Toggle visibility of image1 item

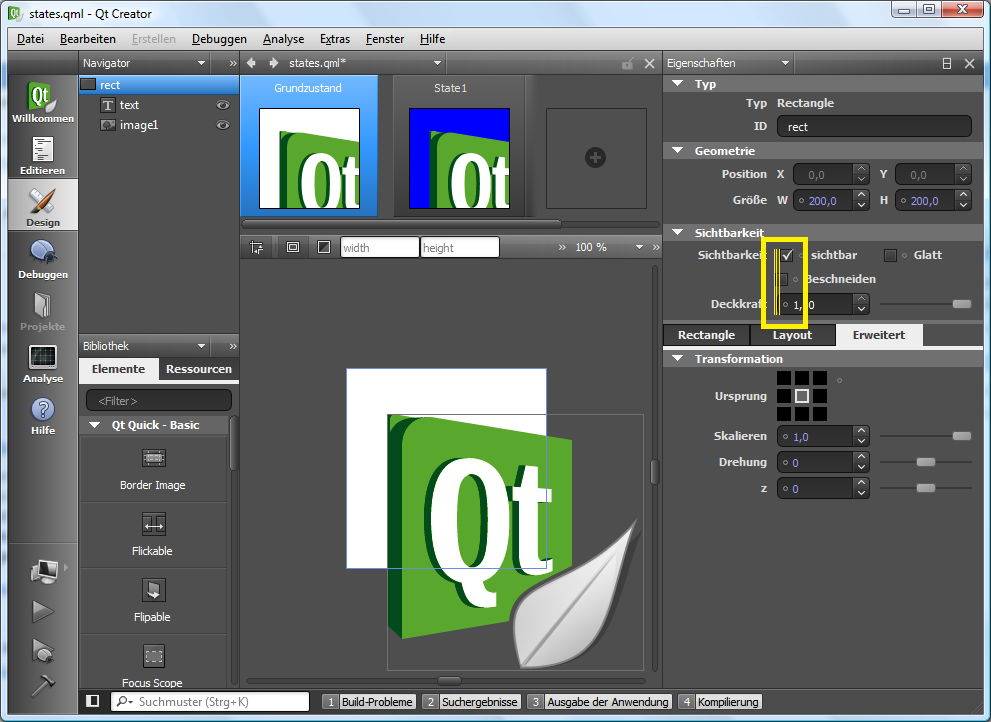[223, 125]
